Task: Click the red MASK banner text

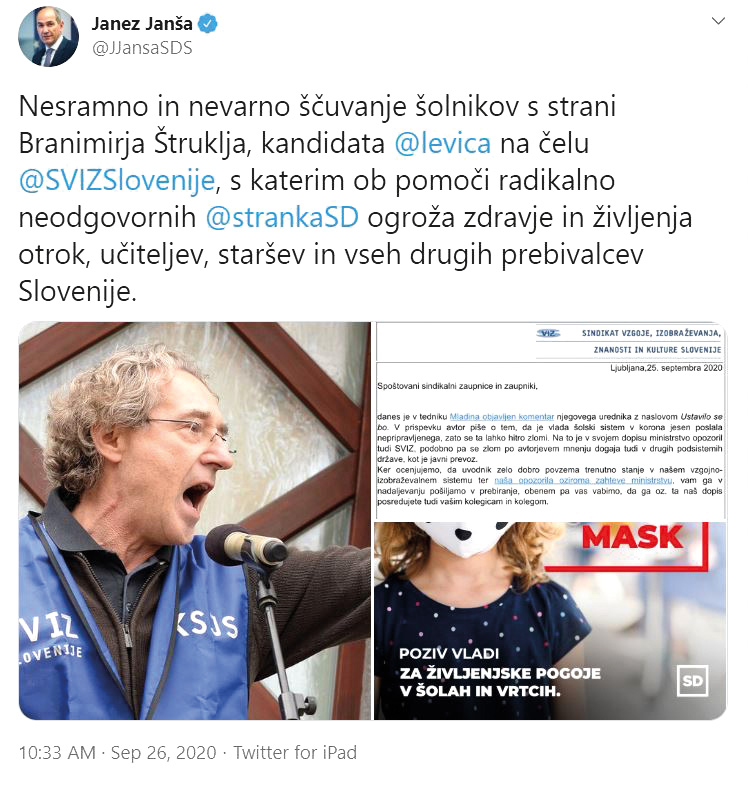Action: pyautogui.click(x=632, y=537)
